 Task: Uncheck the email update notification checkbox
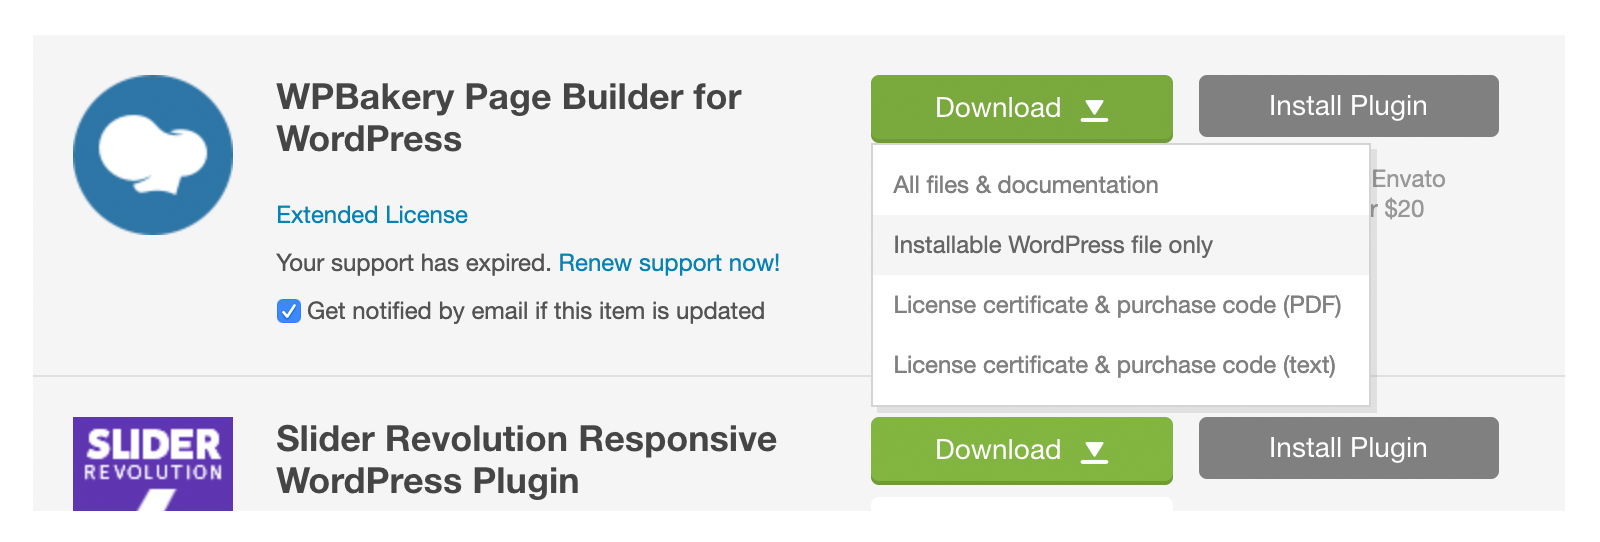click(x=289, y=311)
